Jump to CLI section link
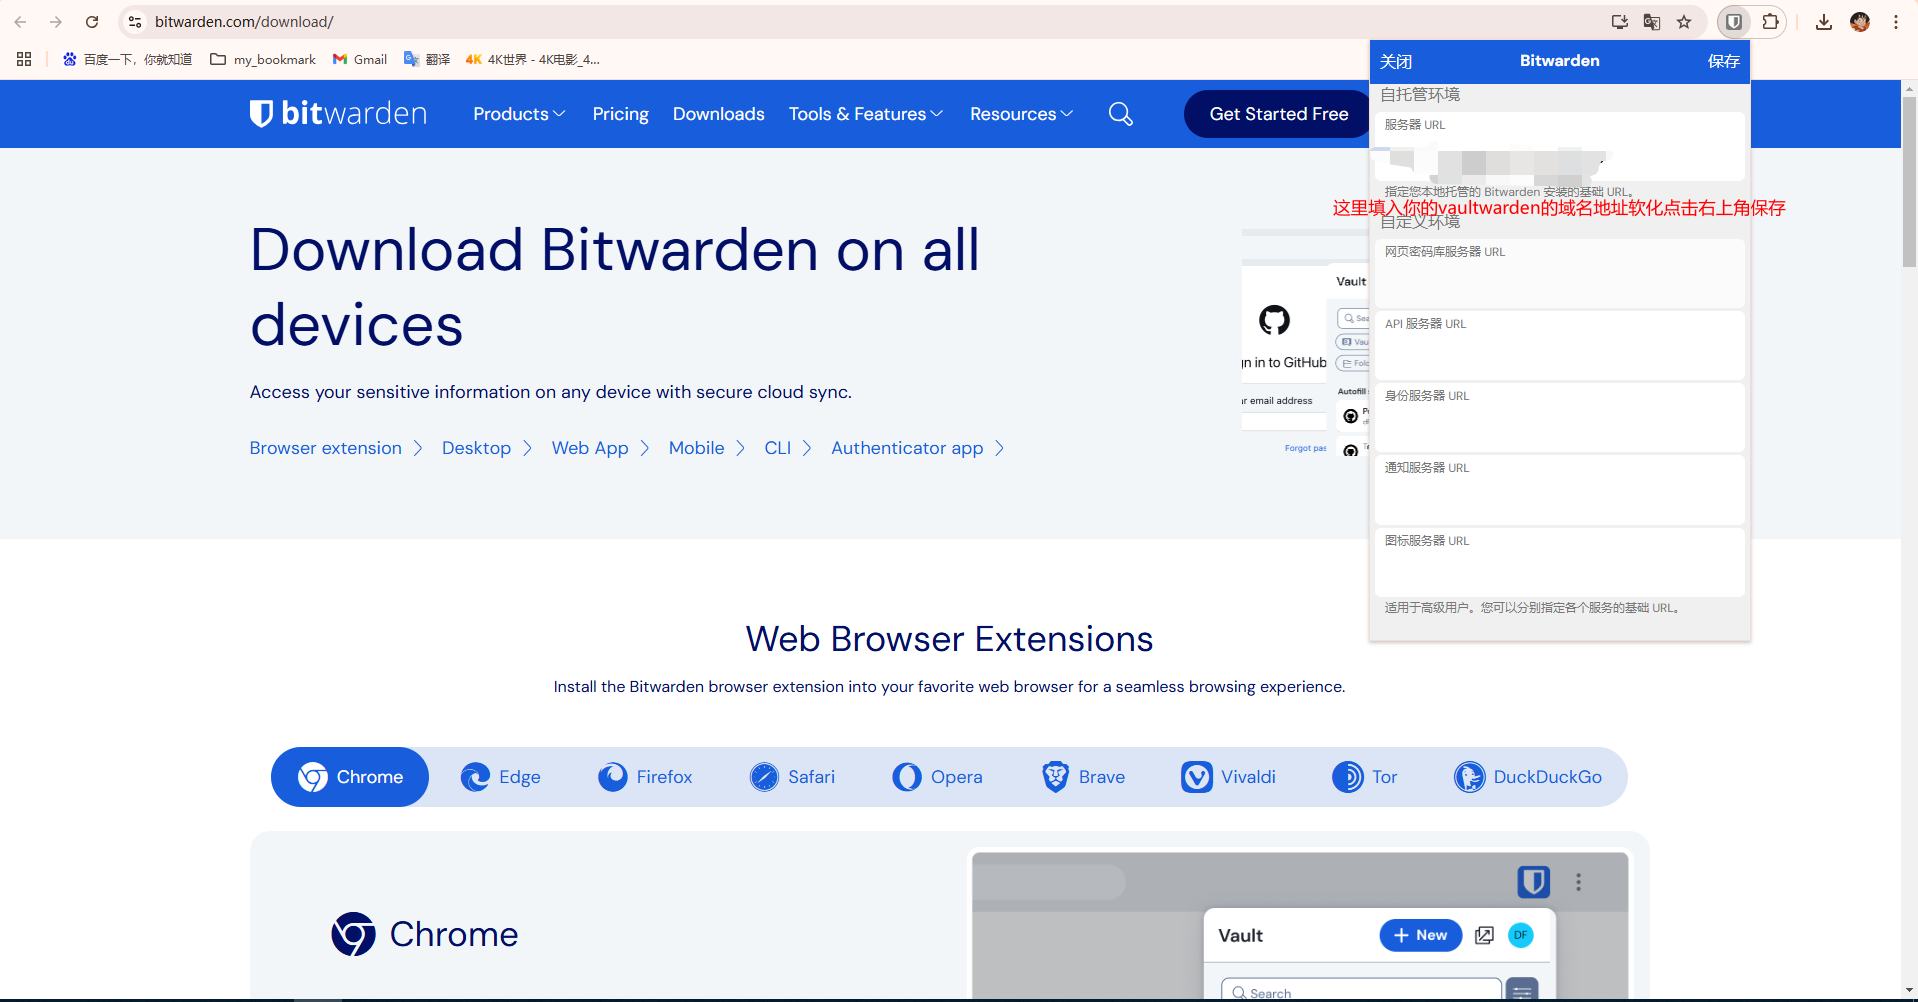1918x1002 pixels. [x=788, y=448]
